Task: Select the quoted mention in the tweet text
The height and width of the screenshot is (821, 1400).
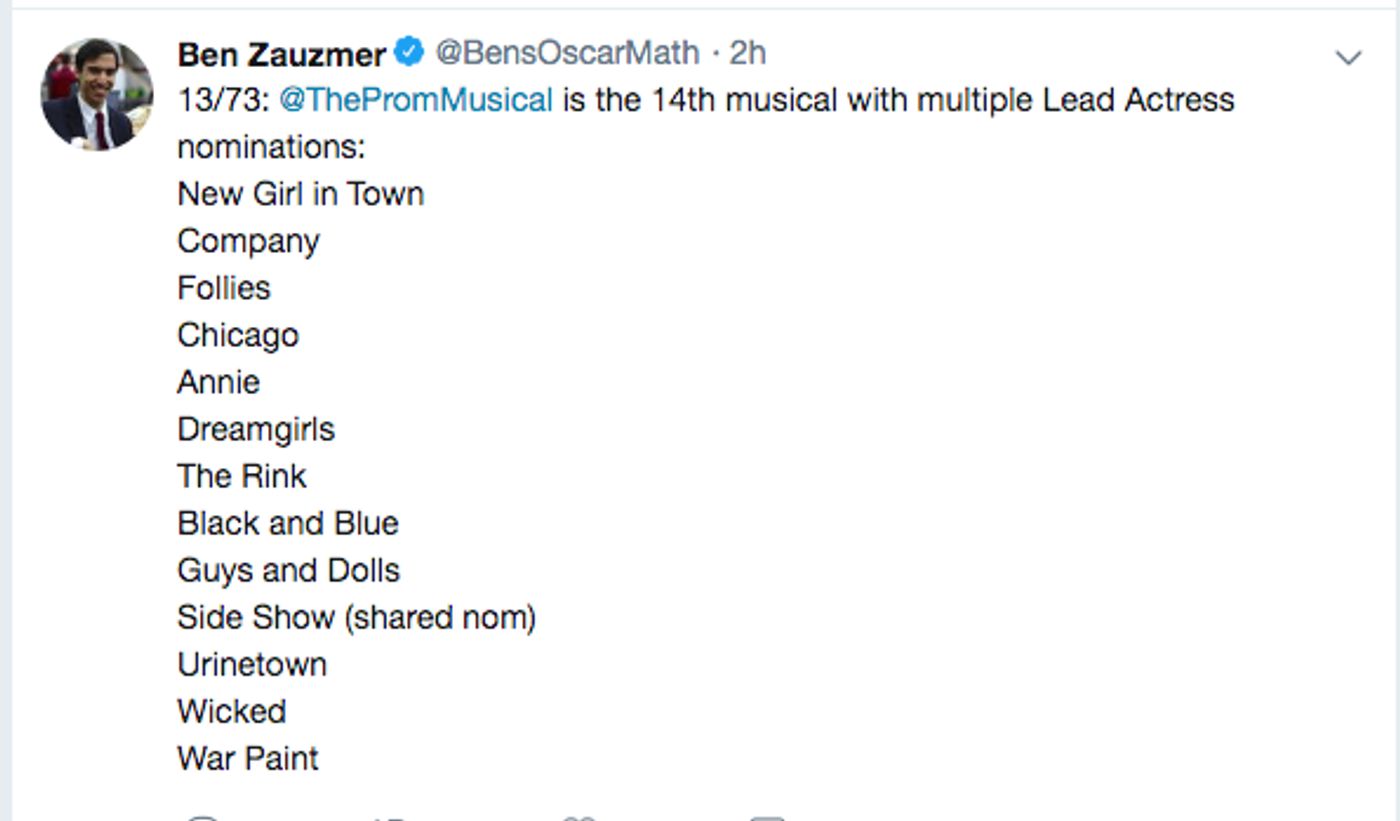Action: point(416,100)
